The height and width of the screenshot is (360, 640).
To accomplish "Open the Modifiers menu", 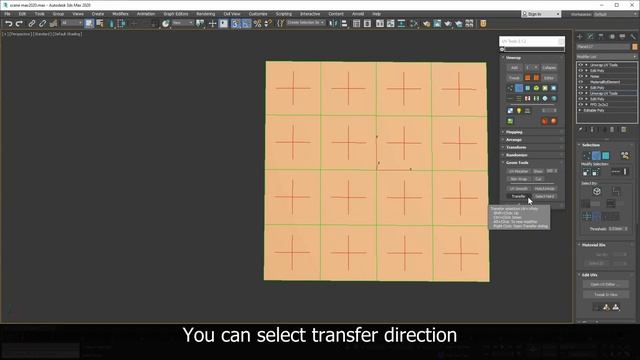I will point(120,14).
